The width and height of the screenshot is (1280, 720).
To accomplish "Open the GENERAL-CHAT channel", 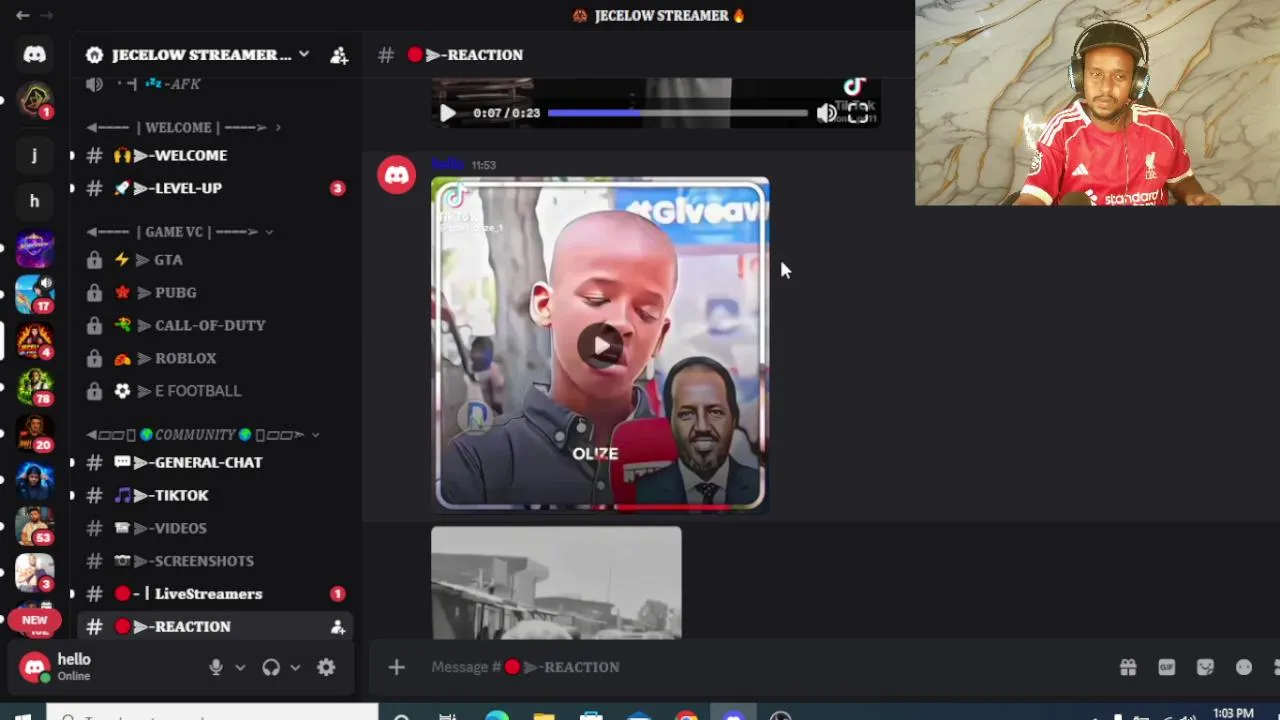I will tap(215, 462).
